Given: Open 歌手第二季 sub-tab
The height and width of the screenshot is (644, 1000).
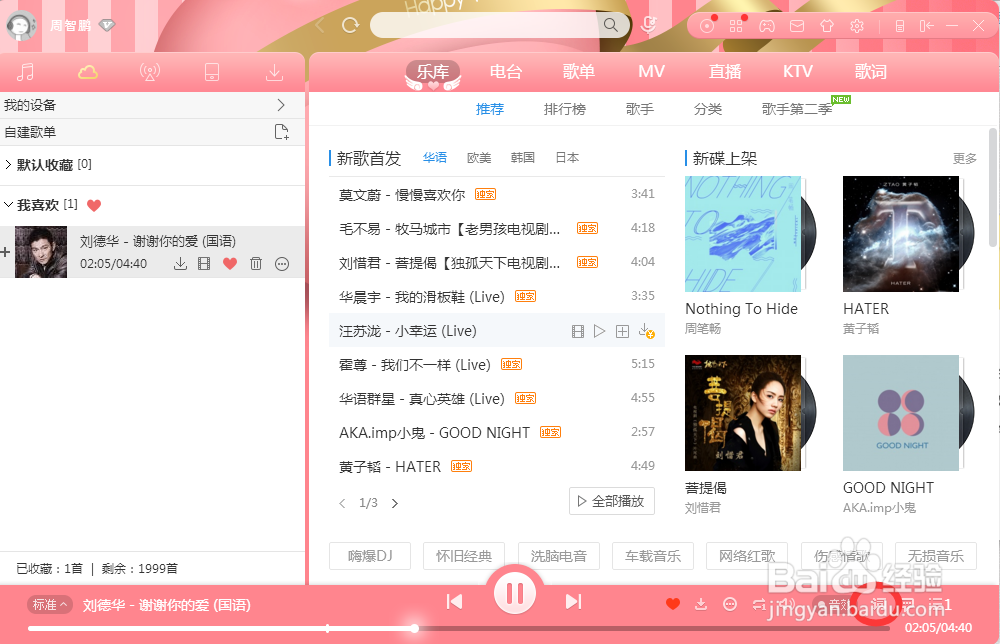Looking at the screenshot, I should [x=797, y=109].
